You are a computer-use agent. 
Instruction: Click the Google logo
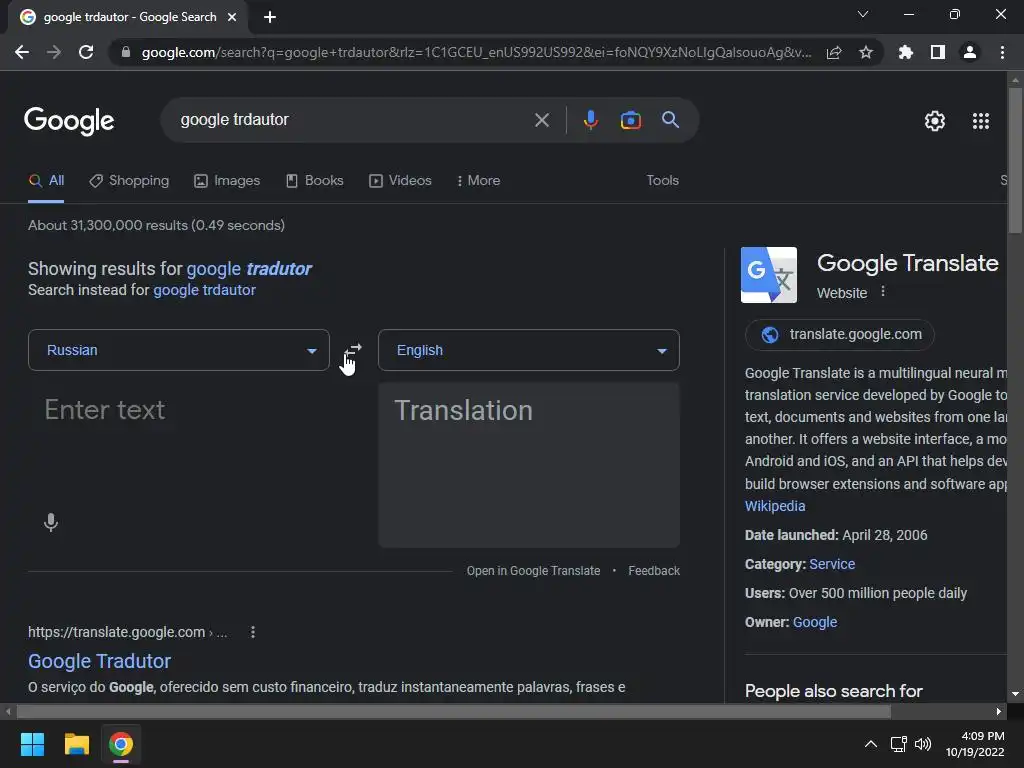click(x=69, y=121)
